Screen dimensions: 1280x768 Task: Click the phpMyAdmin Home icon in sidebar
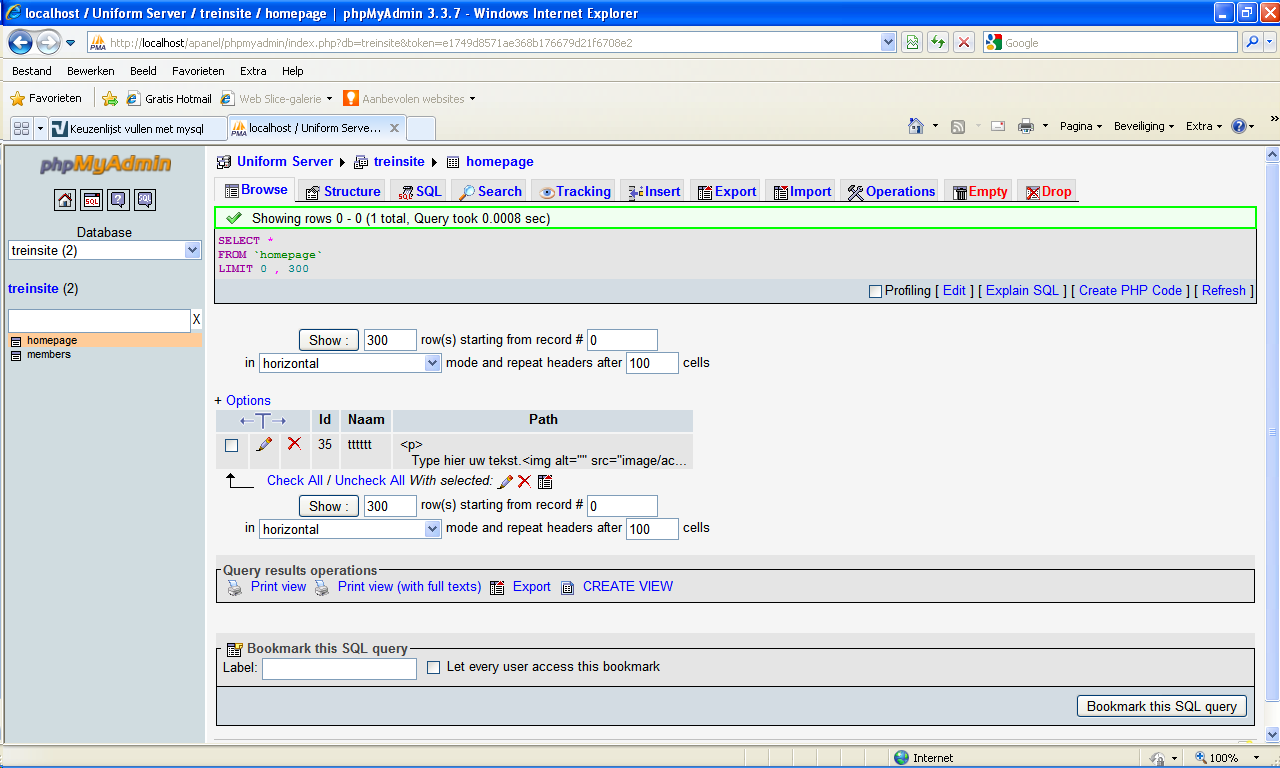(65, 200)
